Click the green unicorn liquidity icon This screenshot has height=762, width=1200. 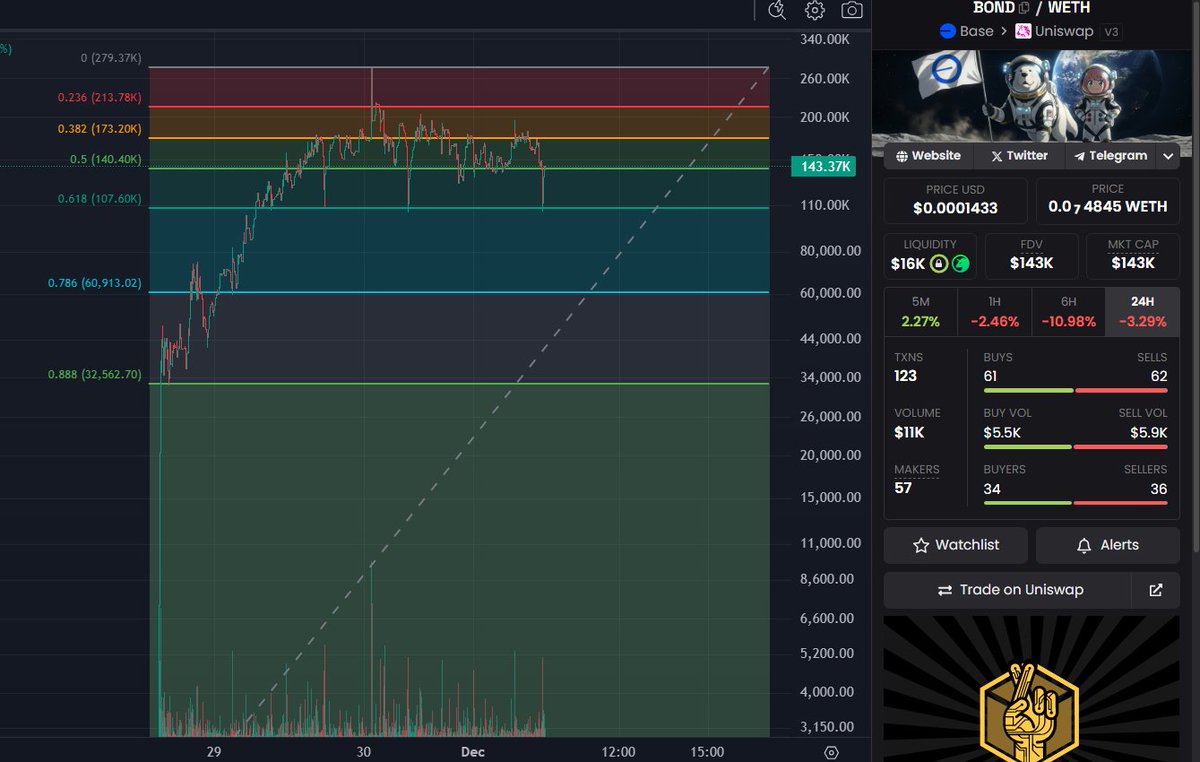pyautogui.click(x=960, y=264)
